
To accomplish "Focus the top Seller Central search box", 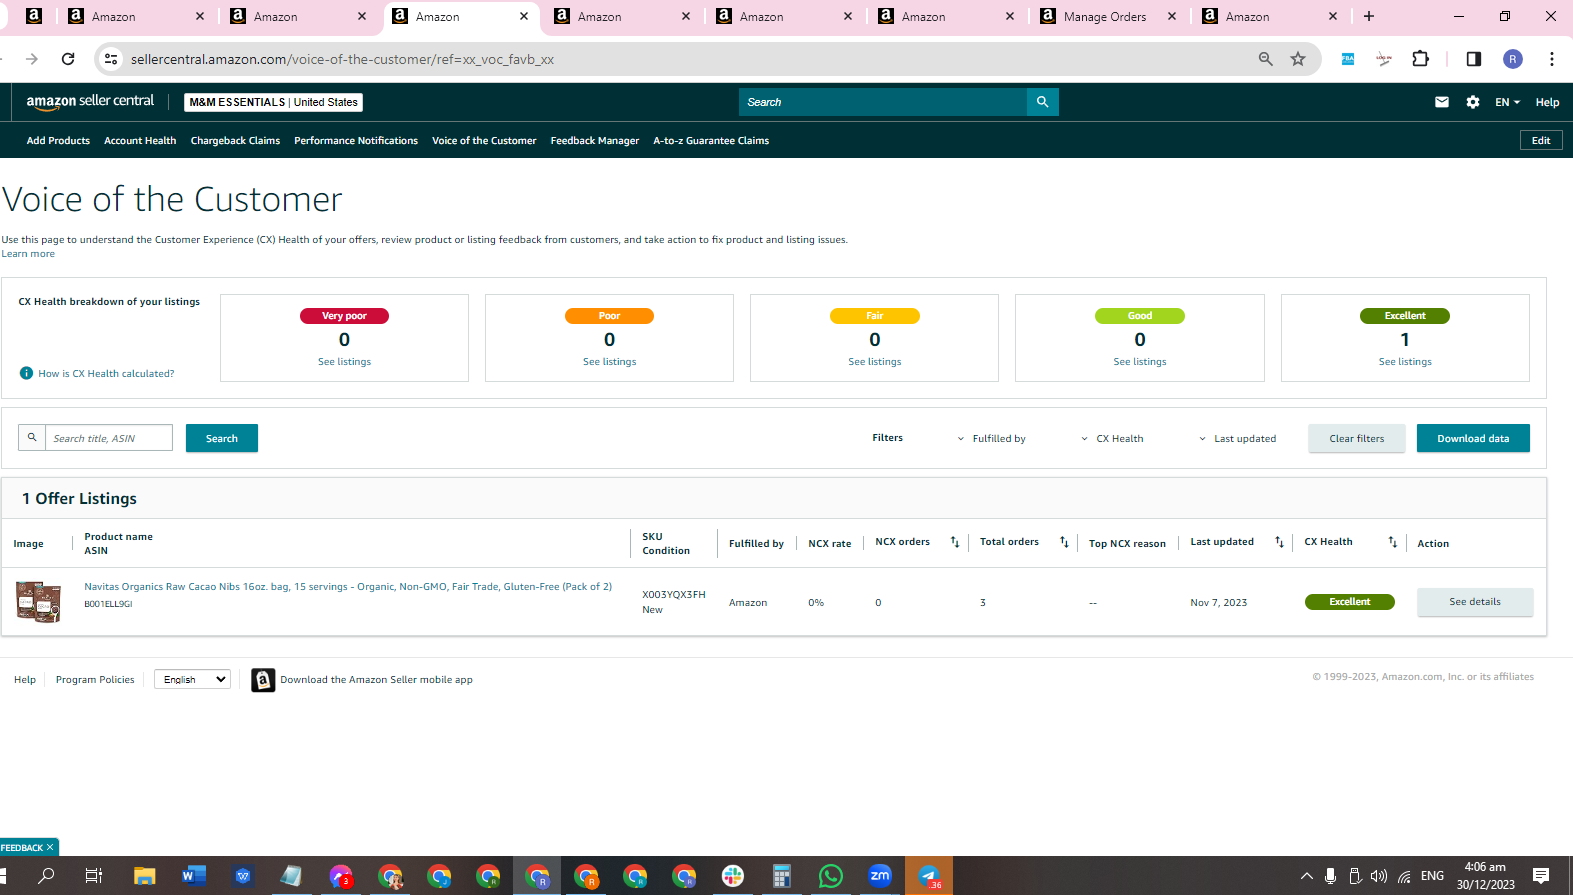I will click(883, 102).
